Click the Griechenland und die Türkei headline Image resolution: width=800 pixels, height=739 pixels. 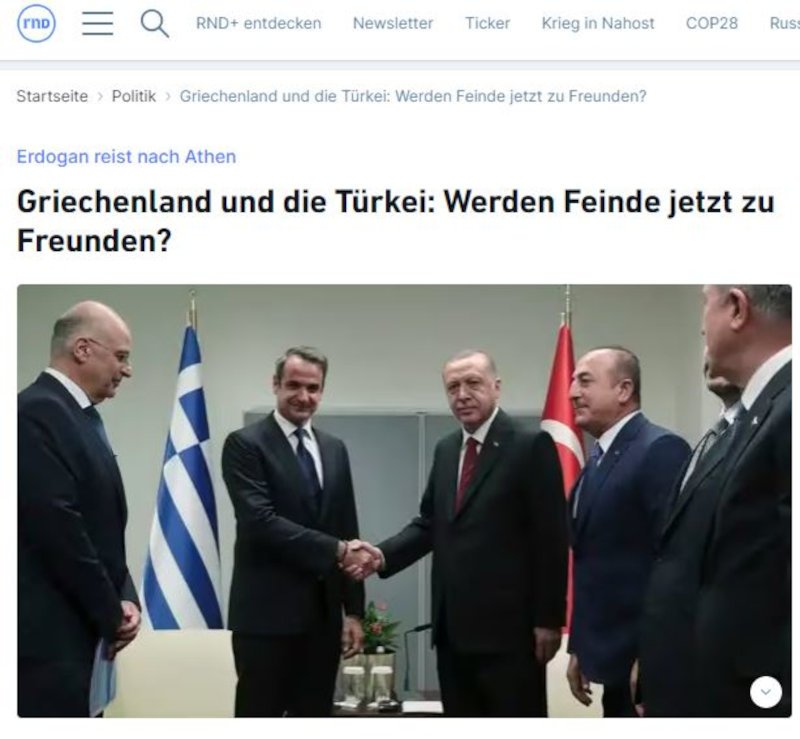tap(396, 221)
